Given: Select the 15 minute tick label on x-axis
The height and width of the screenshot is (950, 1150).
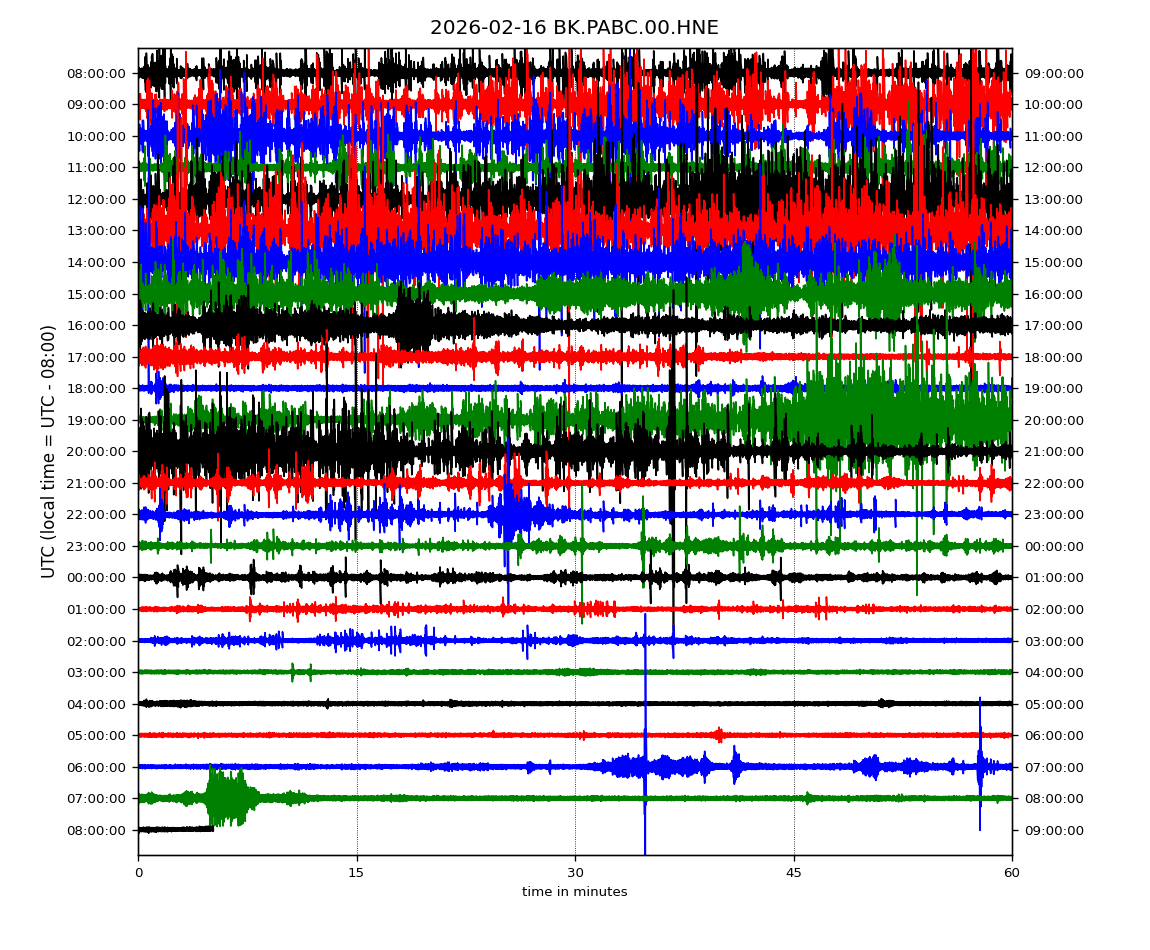Looking at the screenshot, I should (x=357, y=873).
